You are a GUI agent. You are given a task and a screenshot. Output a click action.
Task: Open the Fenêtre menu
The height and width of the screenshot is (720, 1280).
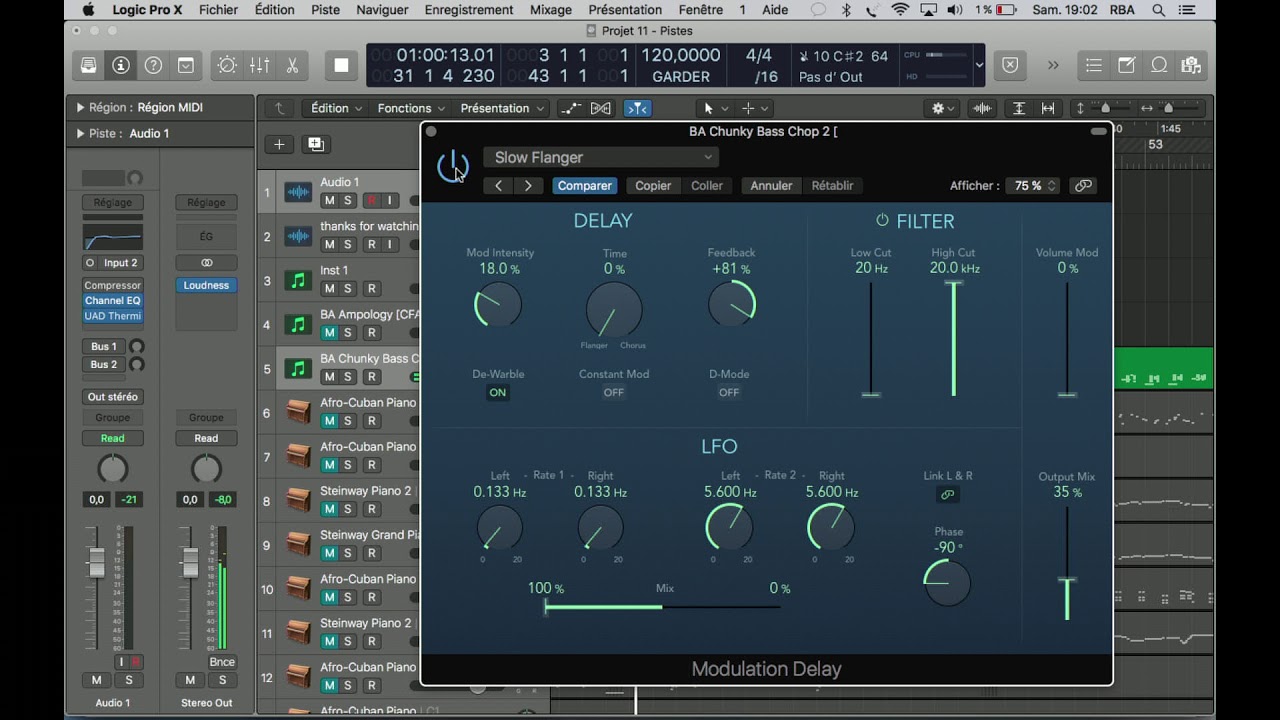(700, 10)
